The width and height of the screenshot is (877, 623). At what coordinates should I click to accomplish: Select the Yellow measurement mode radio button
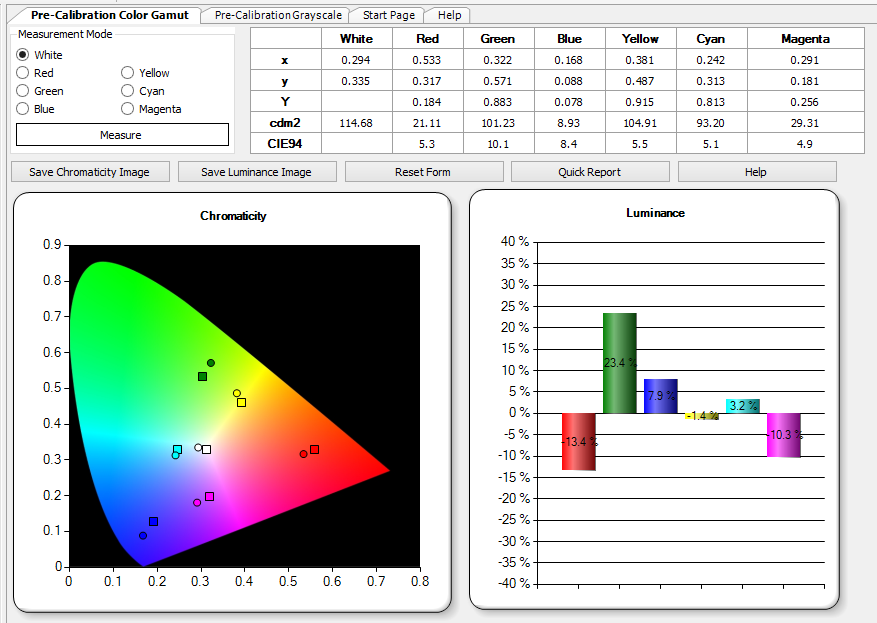tap(128, 73)
